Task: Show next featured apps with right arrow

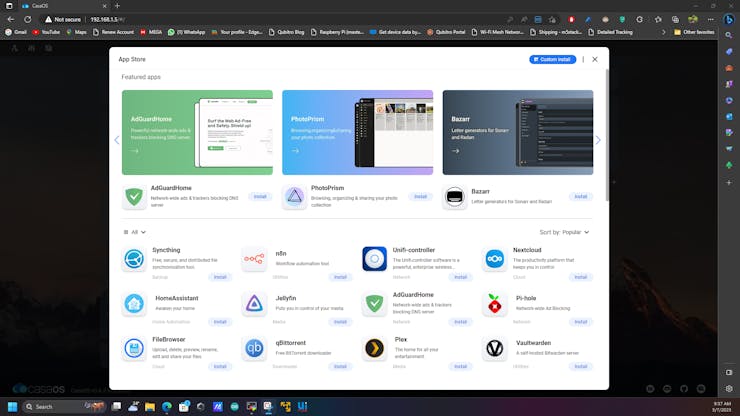Action: click(598, 140)
